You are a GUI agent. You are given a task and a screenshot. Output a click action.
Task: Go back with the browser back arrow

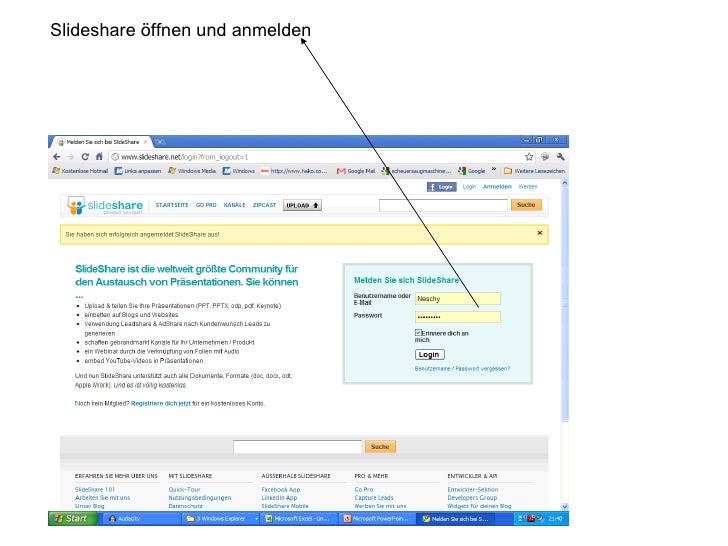[57, 157]
